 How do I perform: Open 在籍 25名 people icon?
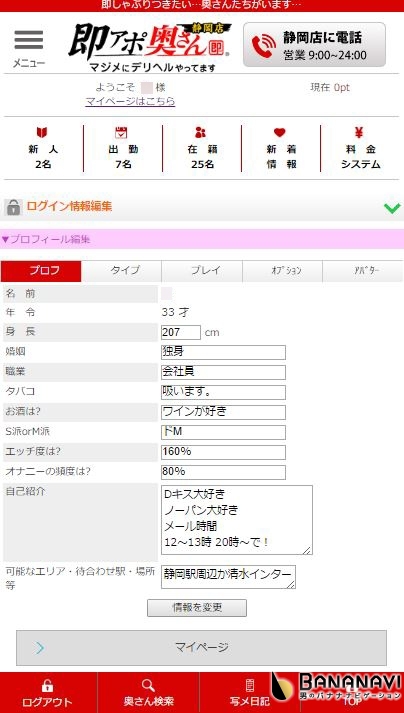200,133
